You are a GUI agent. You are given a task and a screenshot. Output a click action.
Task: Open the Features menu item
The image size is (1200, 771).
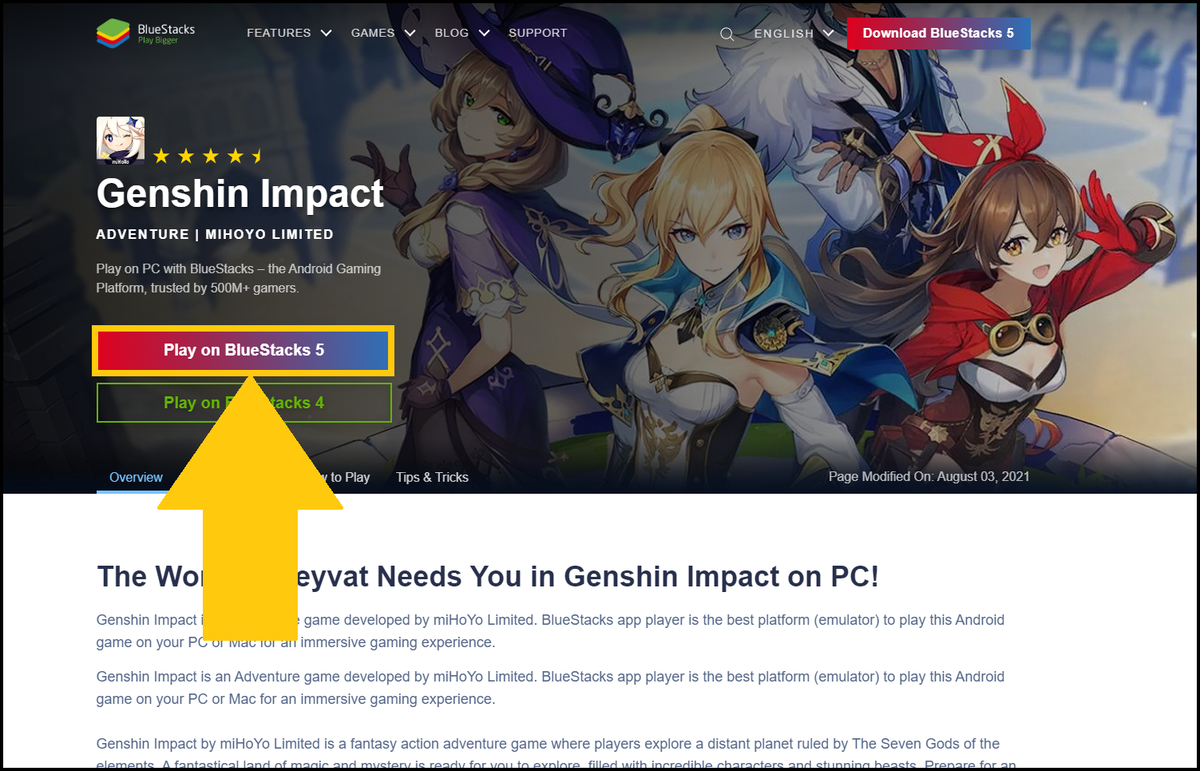click(279, 33)
